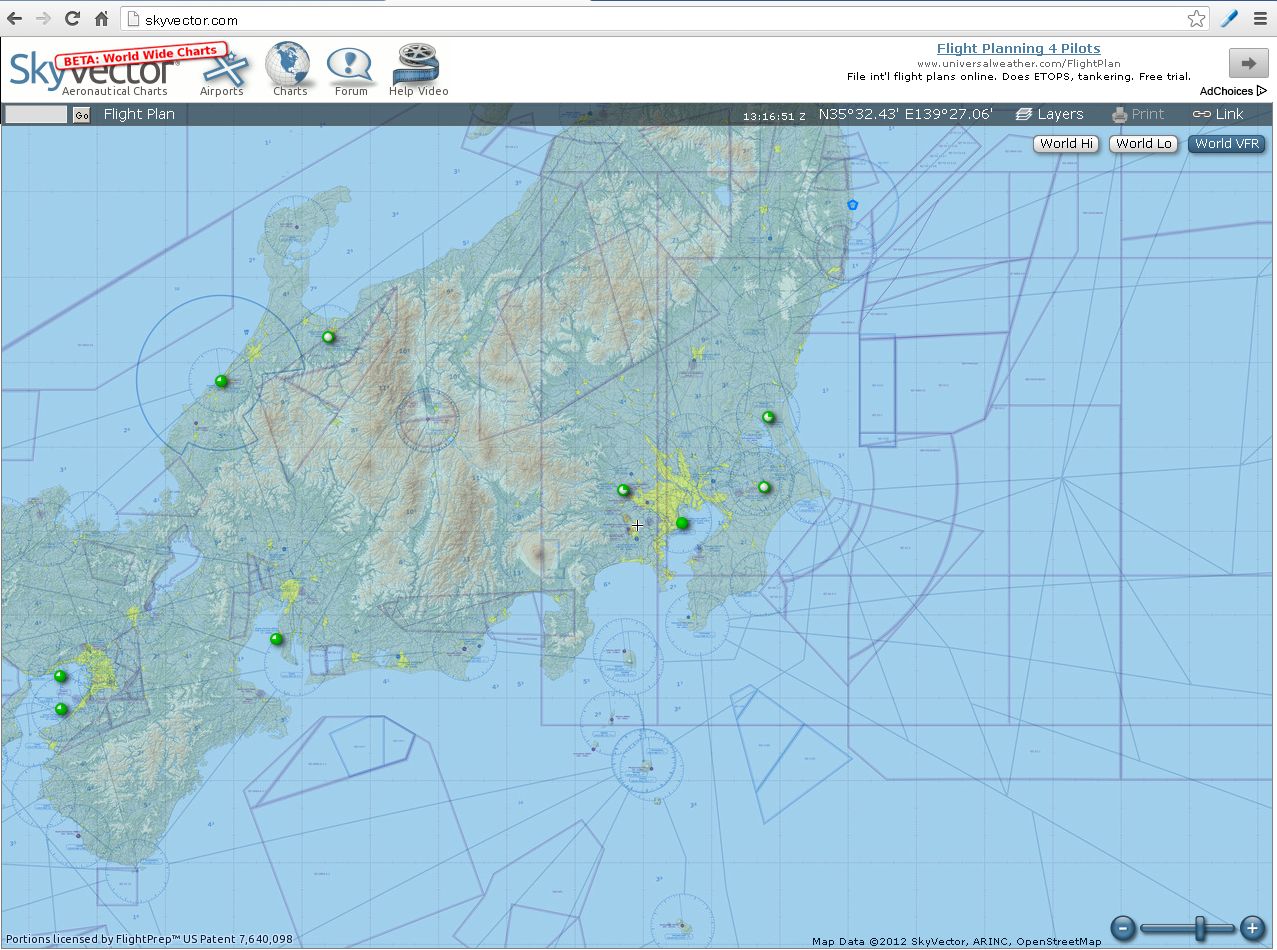1277x950 pixels.
Task: Open the Forum speech bubble icon
Action: pos(350,66)
